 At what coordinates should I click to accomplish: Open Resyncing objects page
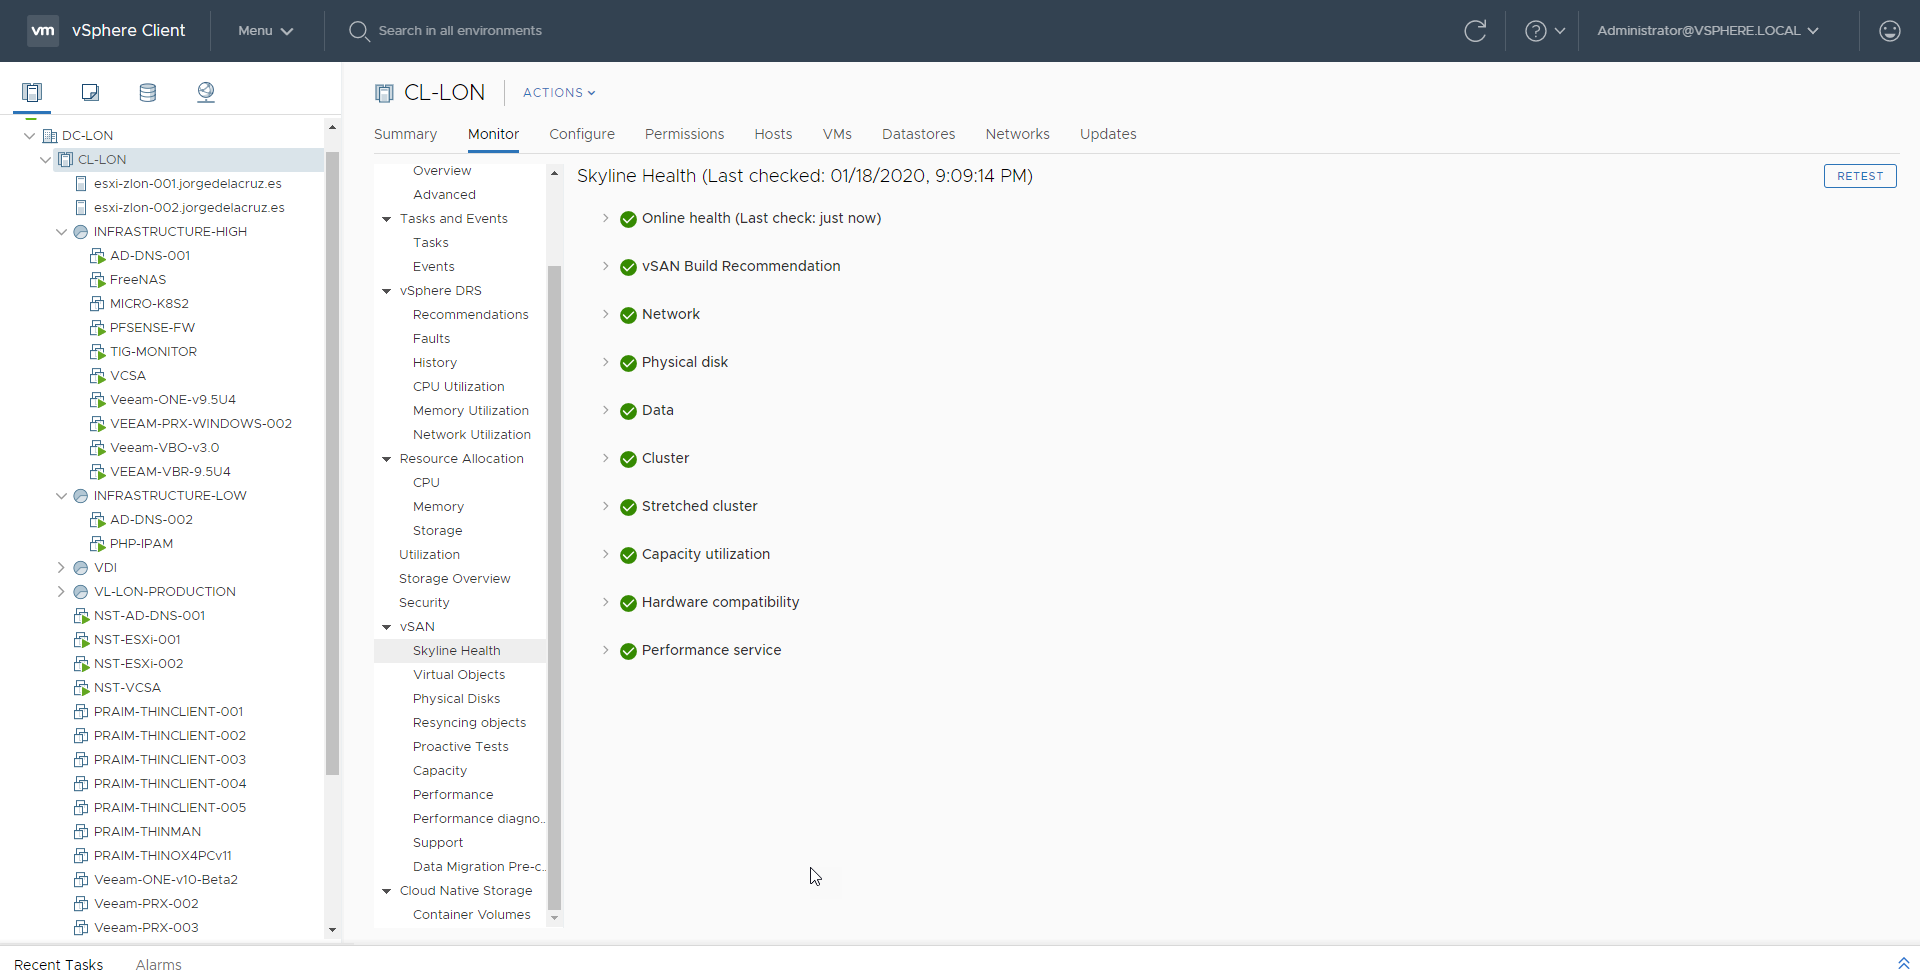pyautogui.click(x=469, y=723)
